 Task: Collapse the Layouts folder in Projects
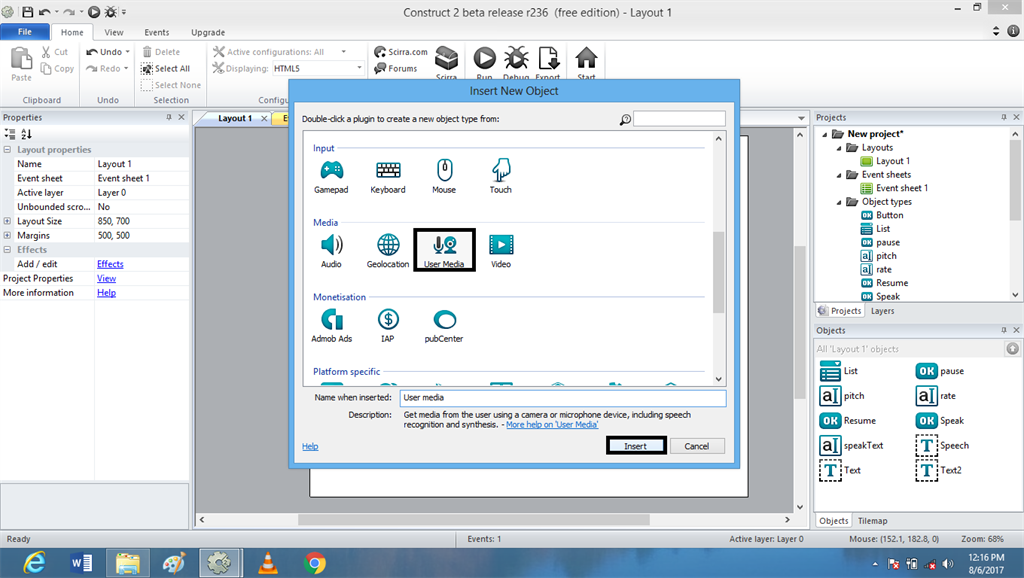tap(839, 148)
